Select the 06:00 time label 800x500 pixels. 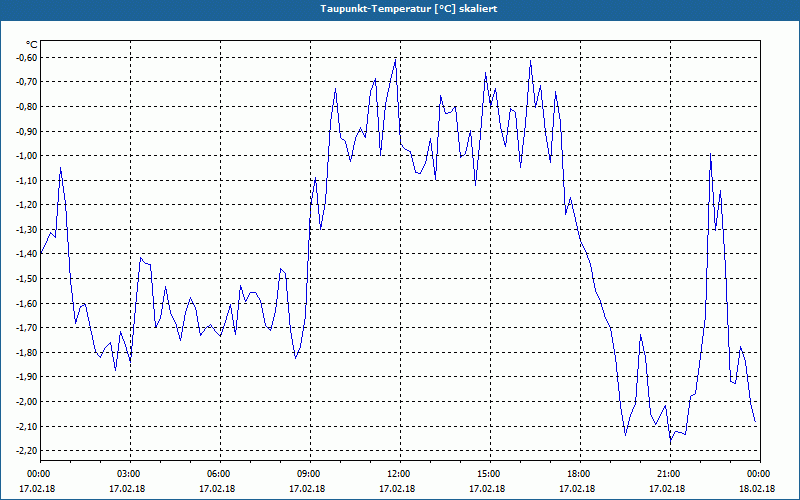coord(217,474)
